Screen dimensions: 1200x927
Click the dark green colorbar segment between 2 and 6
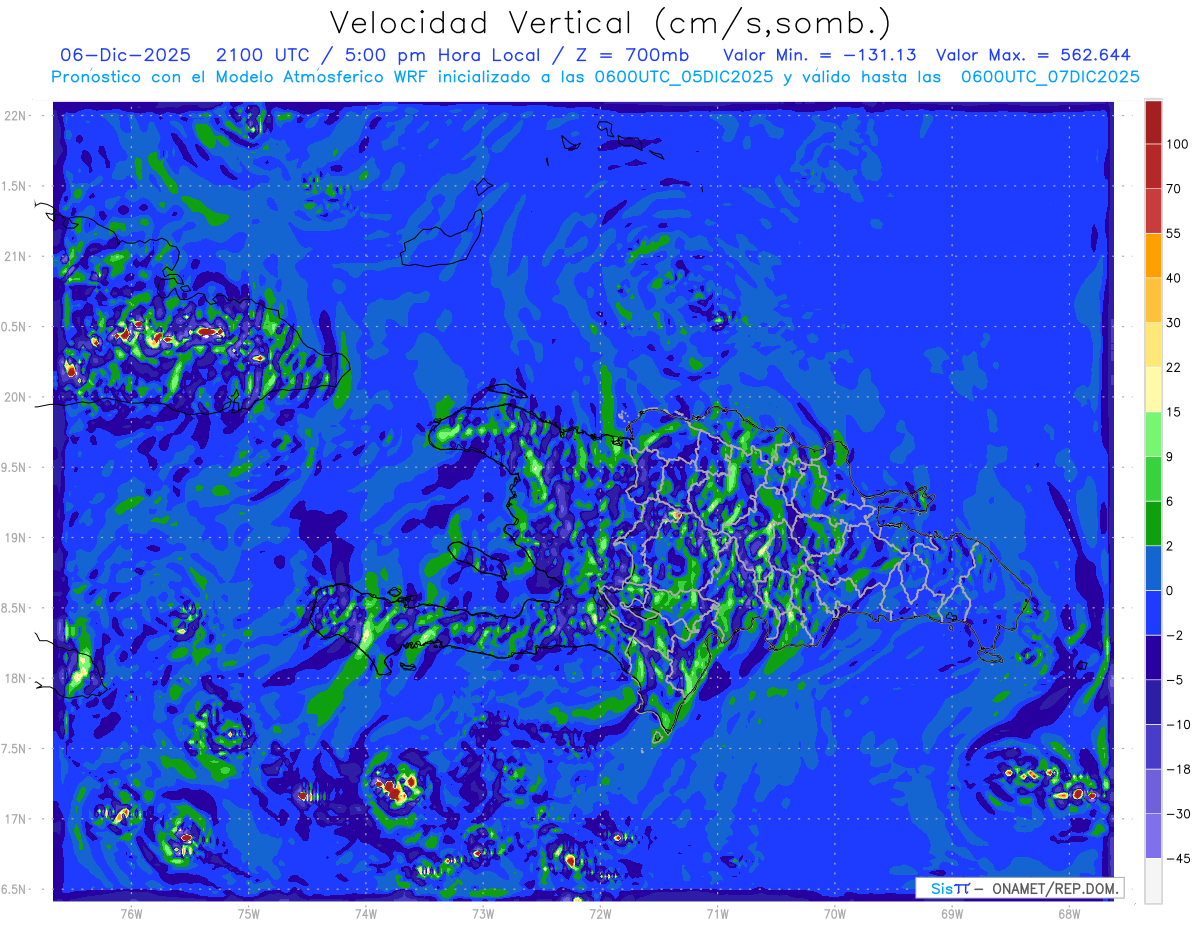tap(1153, 523)
